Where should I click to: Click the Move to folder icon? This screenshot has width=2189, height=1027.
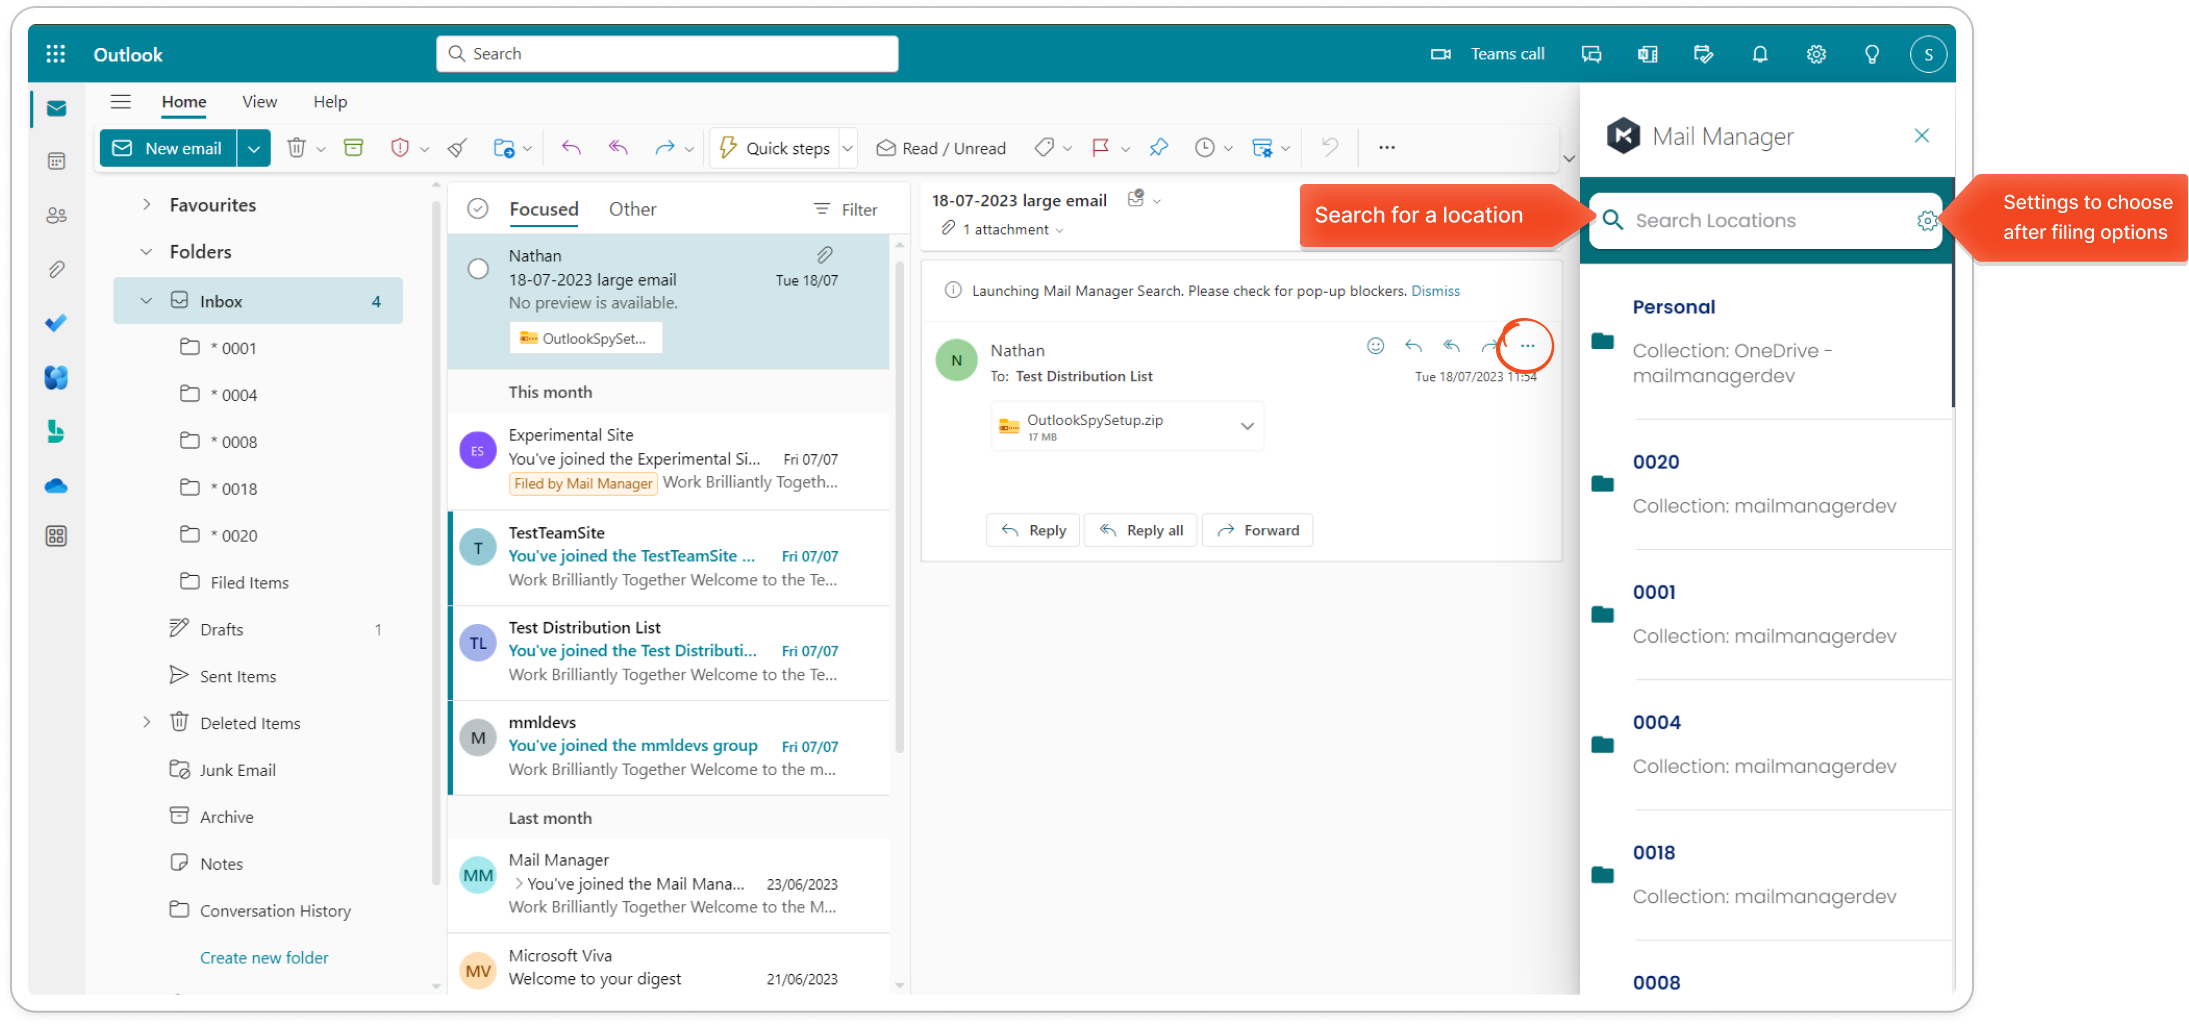504,148
